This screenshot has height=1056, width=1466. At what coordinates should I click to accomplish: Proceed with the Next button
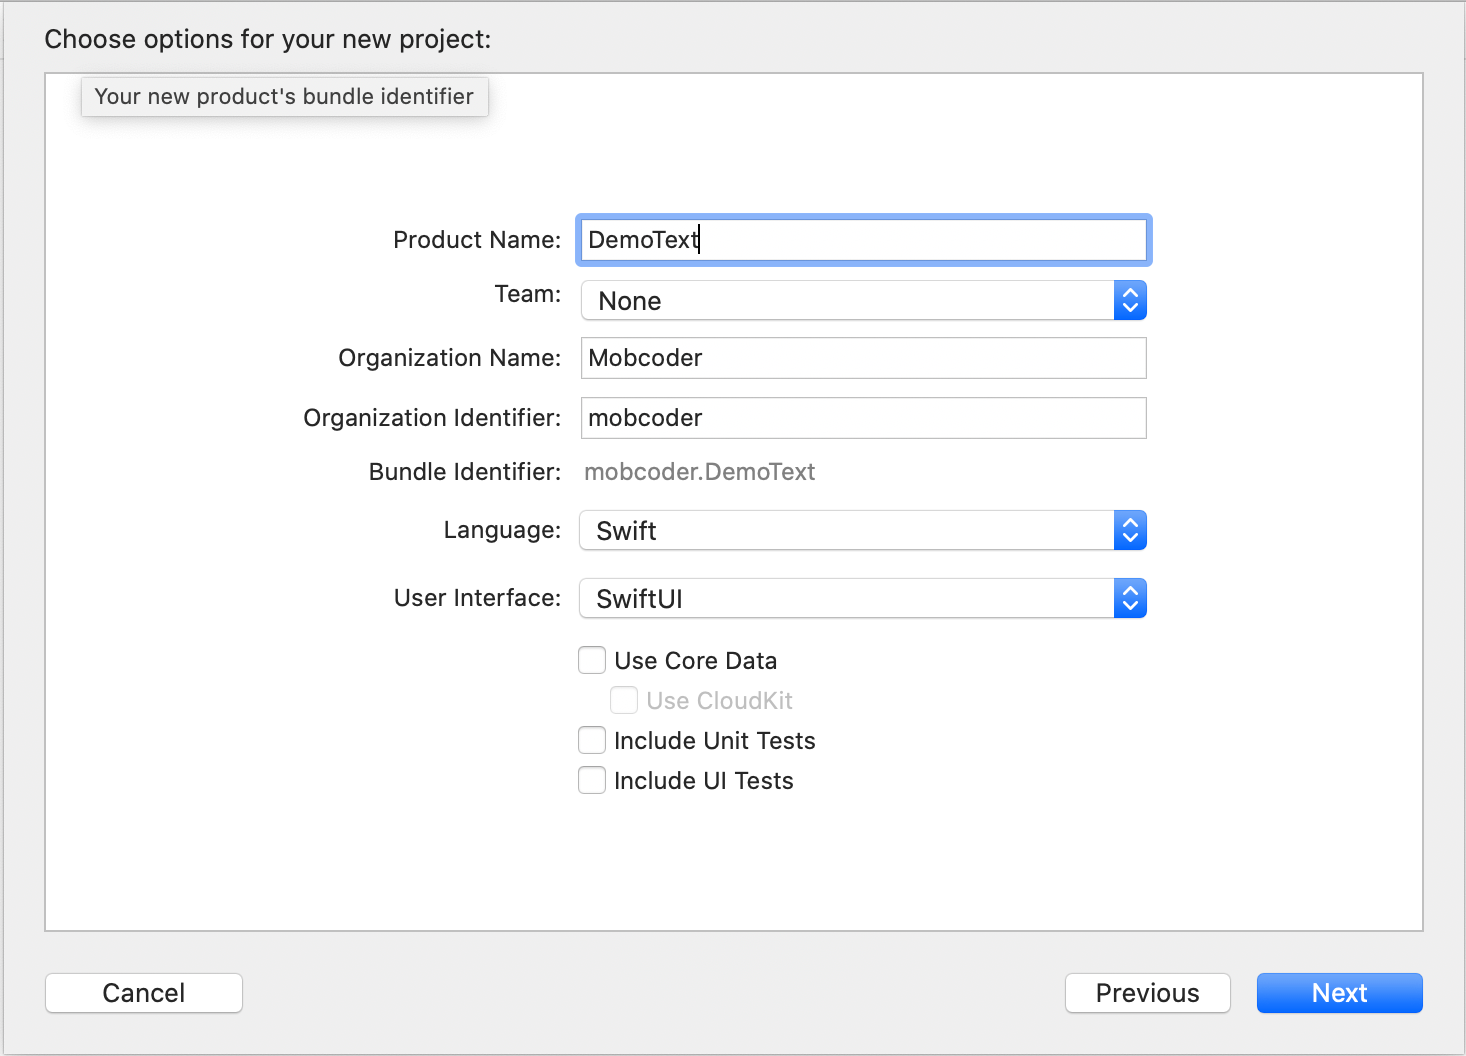(1339, 993)
